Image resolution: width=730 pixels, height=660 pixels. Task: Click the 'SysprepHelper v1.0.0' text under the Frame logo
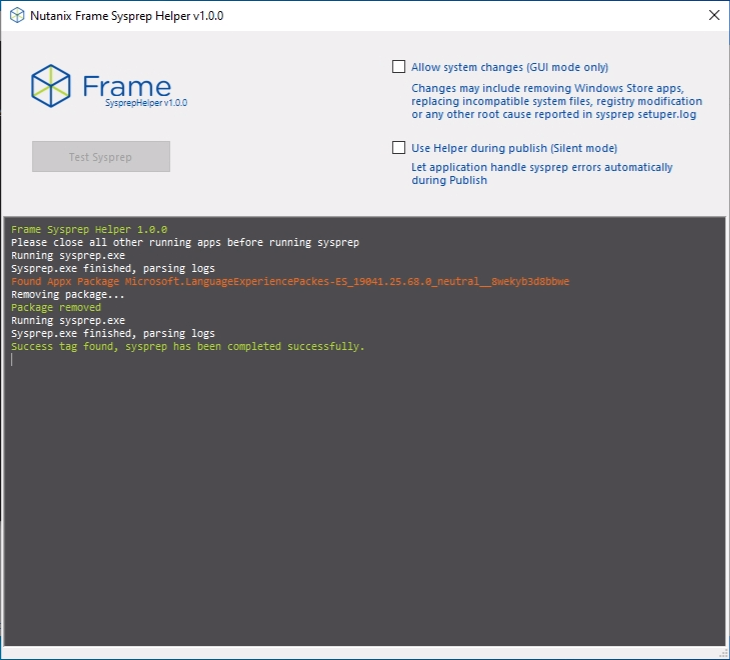pos(146,103)
